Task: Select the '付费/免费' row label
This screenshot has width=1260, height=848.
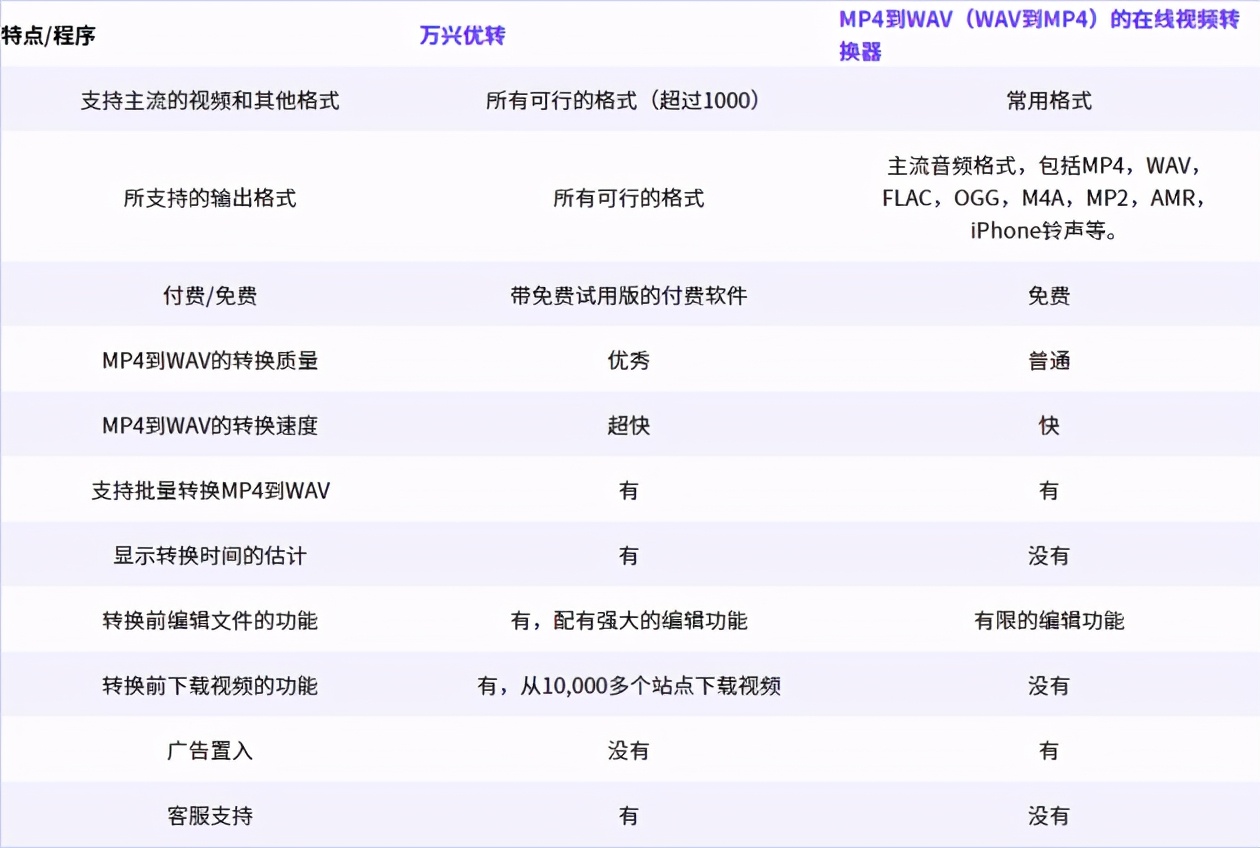Action: point(210,296)
